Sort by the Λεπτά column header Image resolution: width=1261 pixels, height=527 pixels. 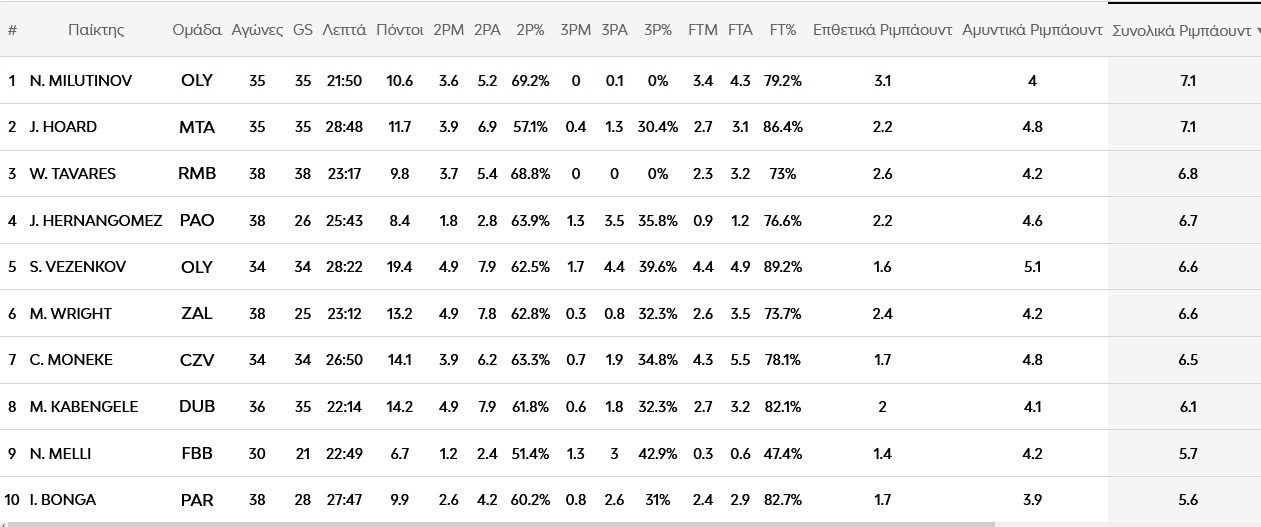click(344, 30)
